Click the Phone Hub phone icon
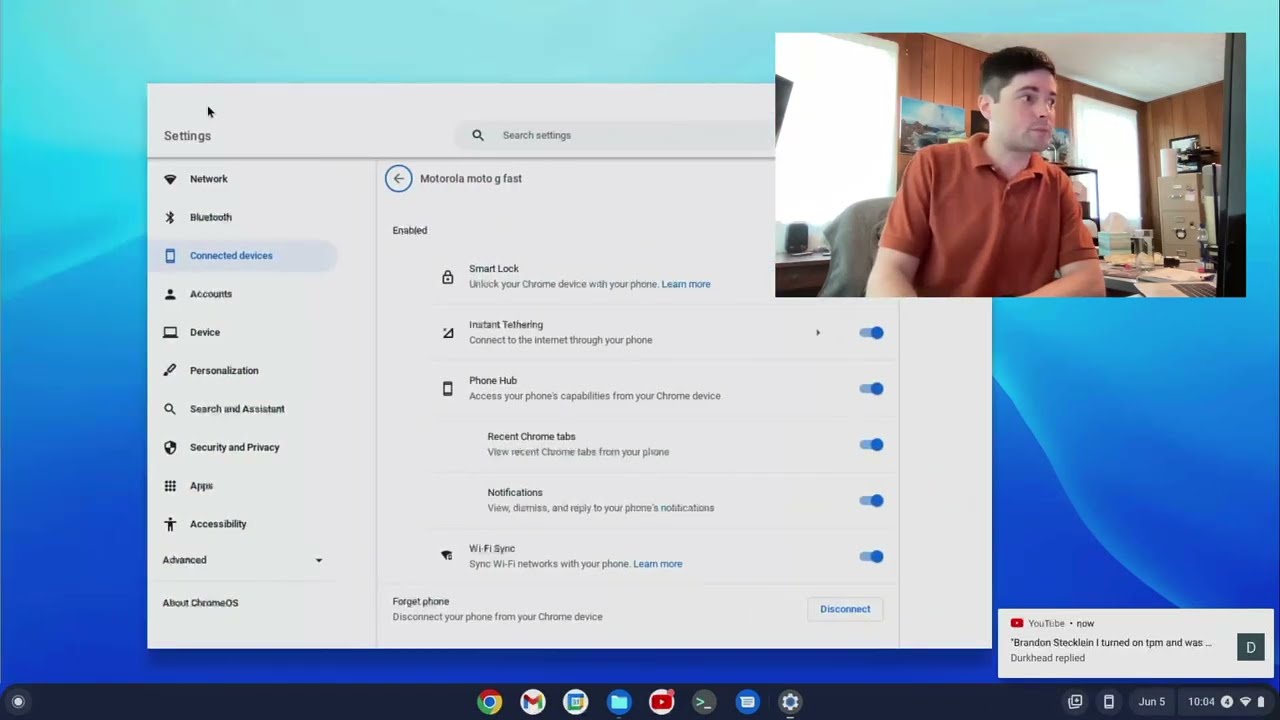 click(447, 388)
